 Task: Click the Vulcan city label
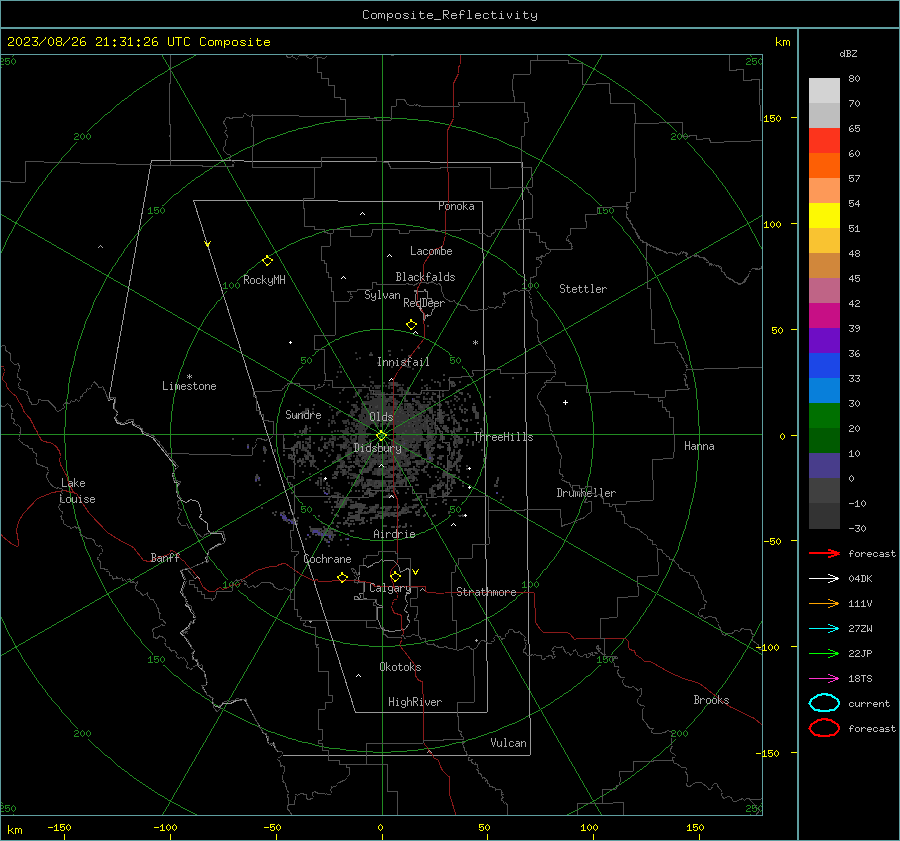point(509,743)
